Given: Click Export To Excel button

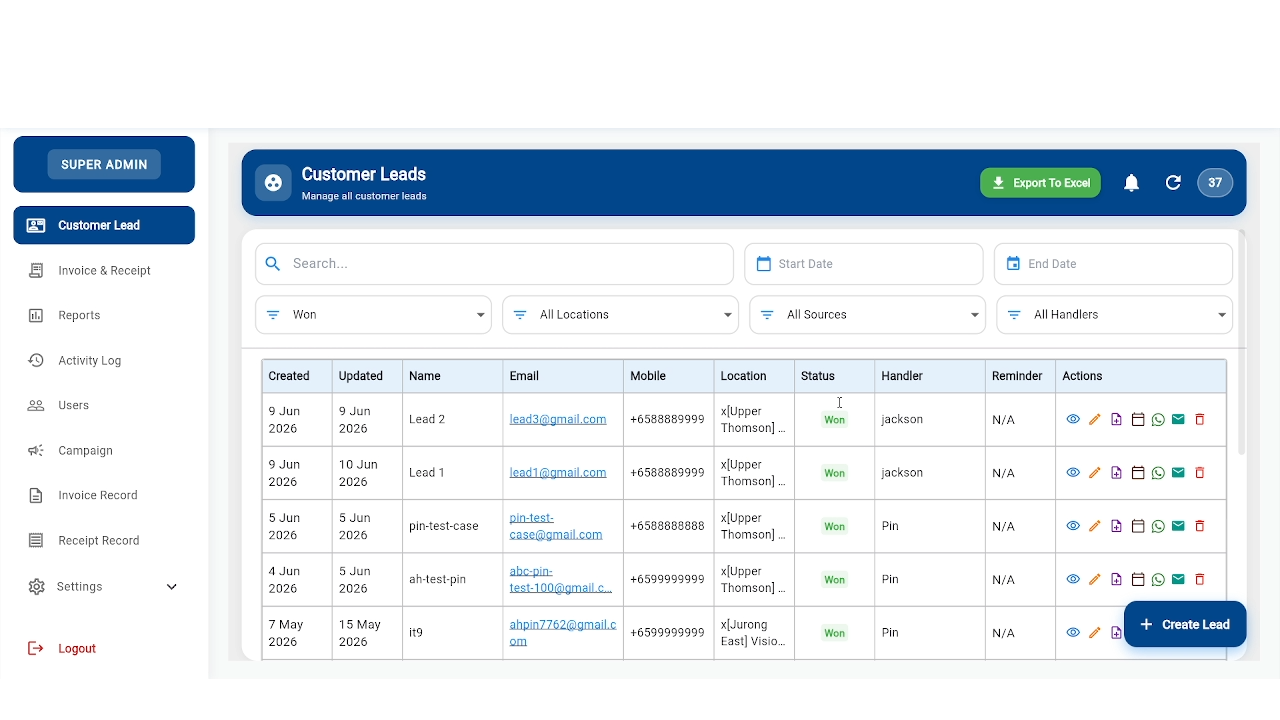Looking at the screenshot, I should [1040, 183].
